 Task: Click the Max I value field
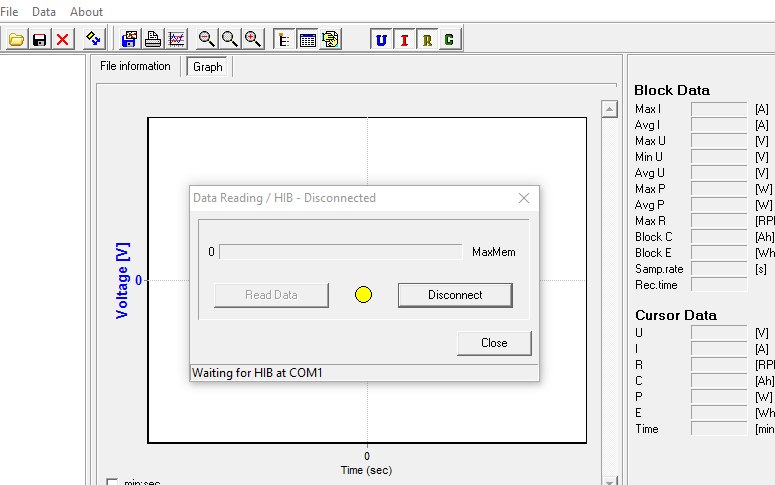point(719,109)
